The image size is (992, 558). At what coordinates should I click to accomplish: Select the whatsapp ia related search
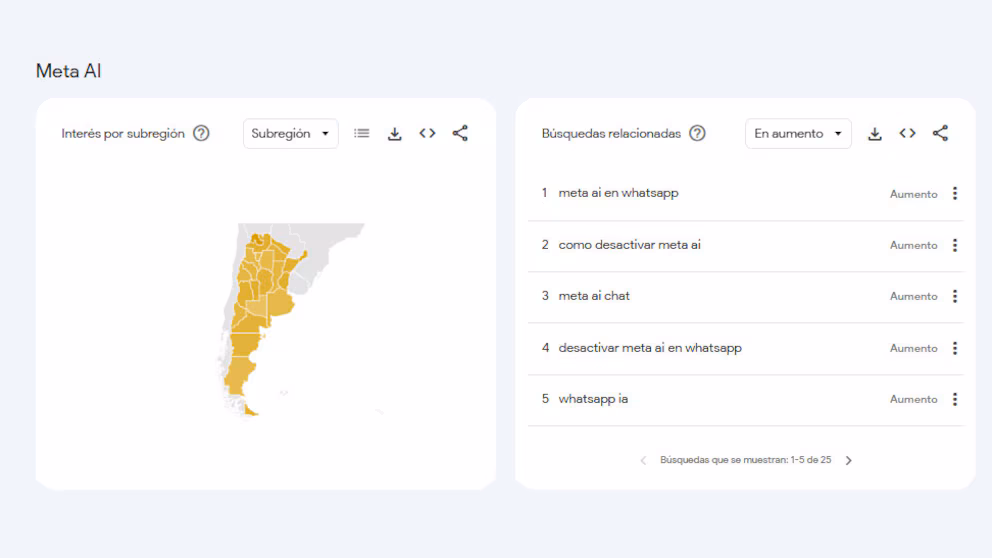pyautogui.click(x=593, y=399)
